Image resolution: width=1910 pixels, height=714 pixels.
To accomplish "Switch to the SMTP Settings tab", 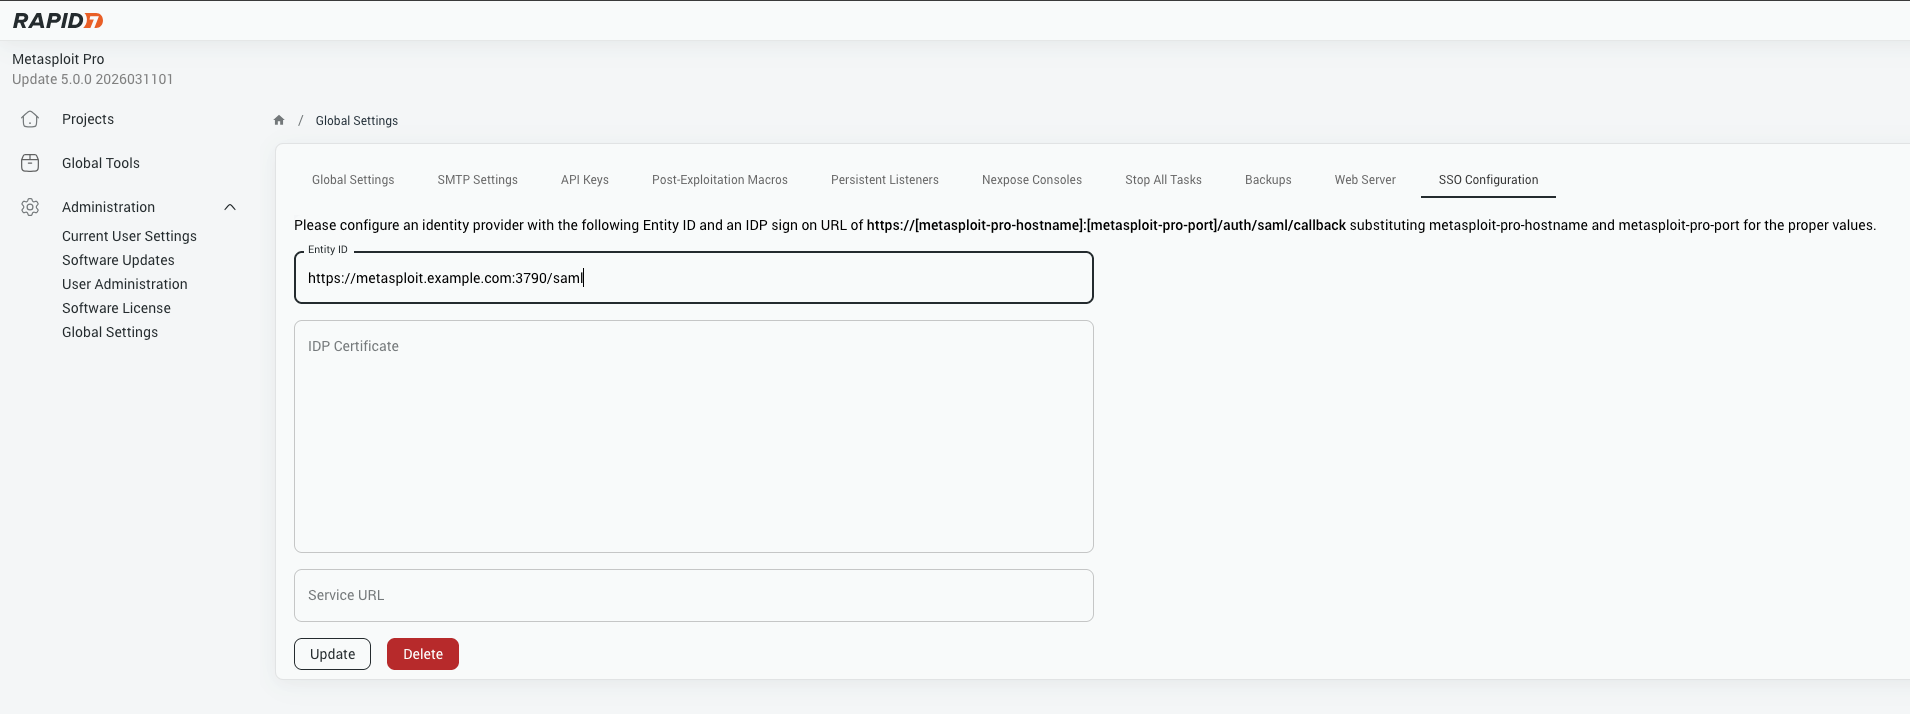I will click(x=477, y=180).
